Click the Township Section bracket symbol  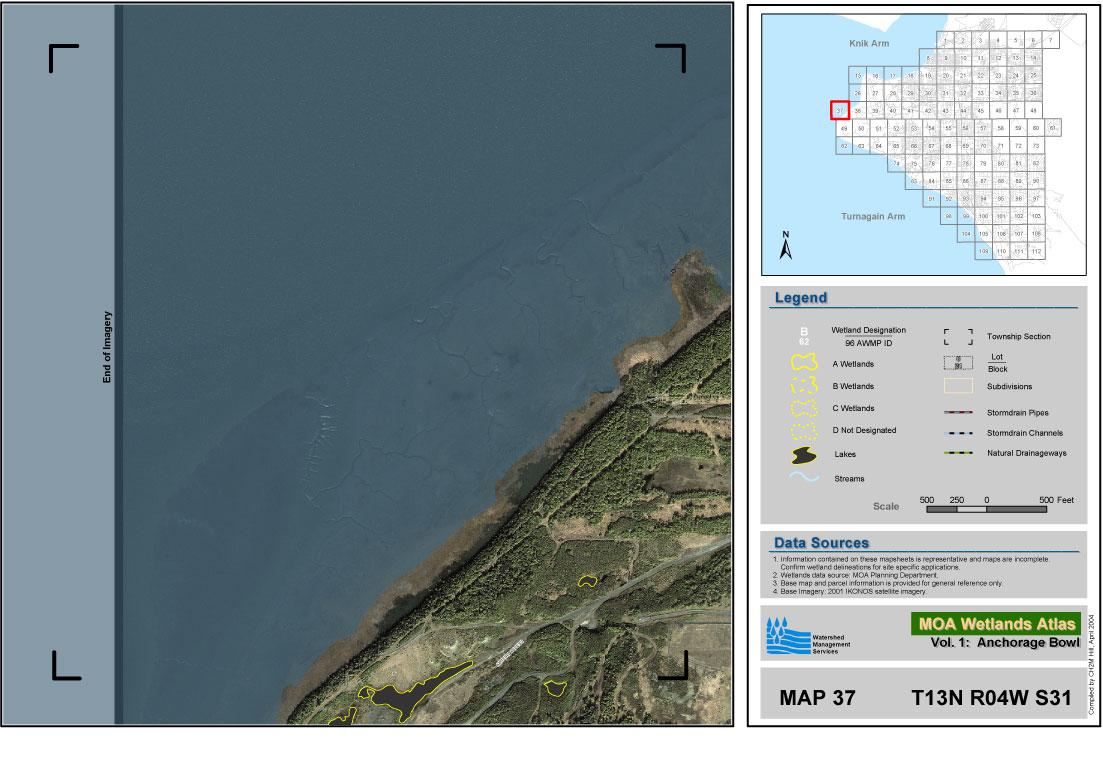(x=960, y=337)
